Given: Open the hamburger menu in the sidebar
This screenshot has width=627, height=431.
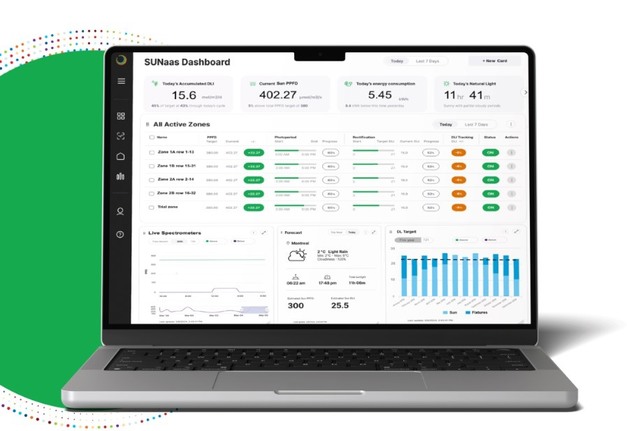Looking at the screenshot, I should pyautogui.click(x=121, y=81).
